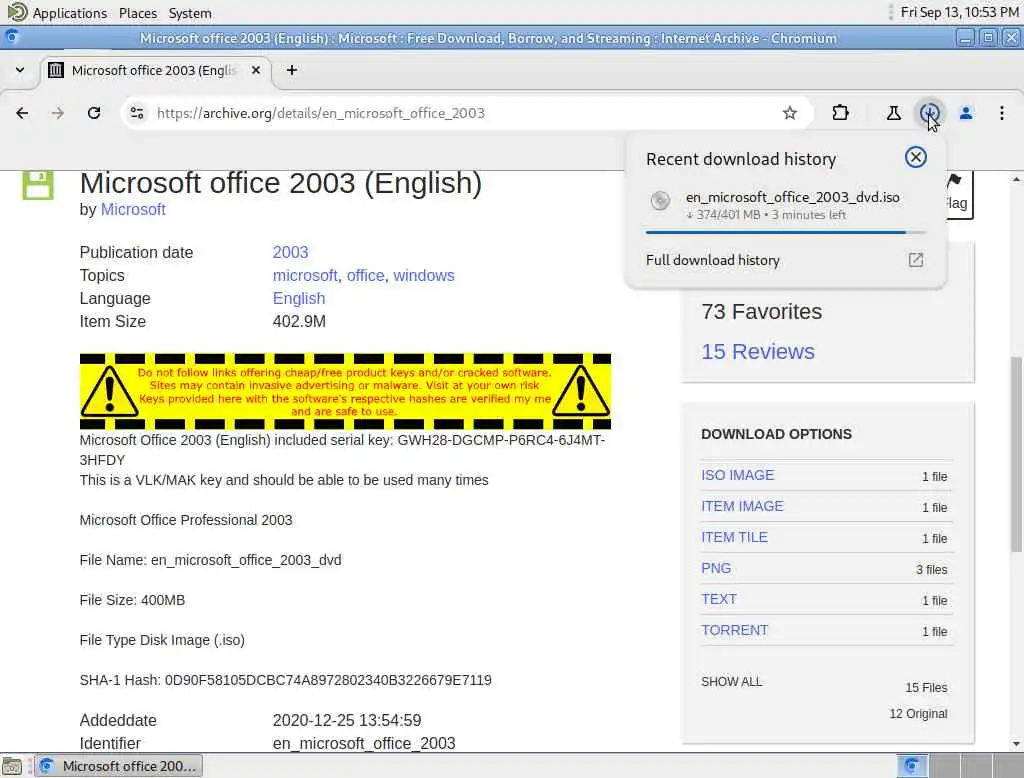Click the Identifier value en_microsoft_office_2003
Viewport: 1024px width, 778px height.
[364, 743]
